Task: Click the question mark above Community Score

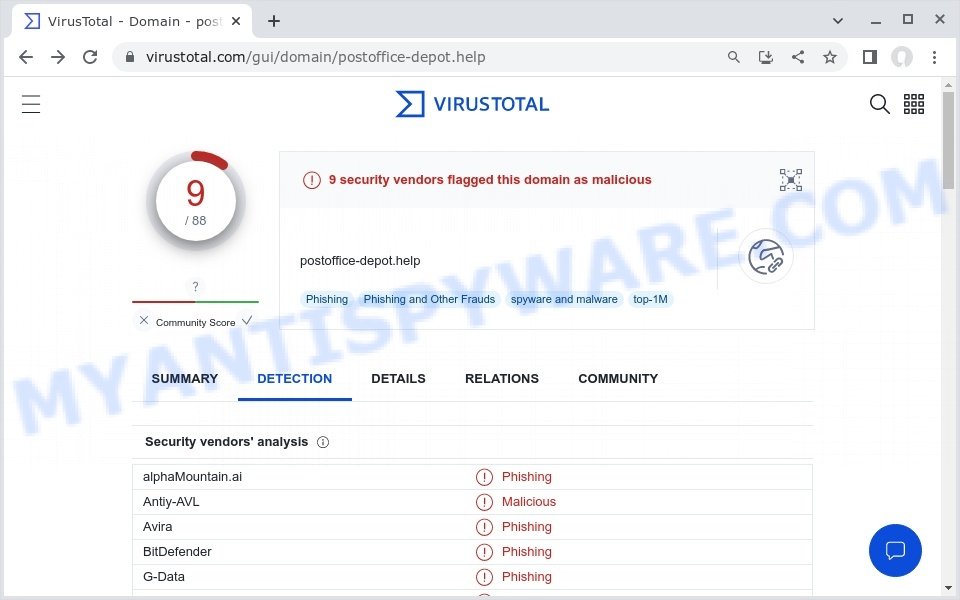Action: [195, 286]
